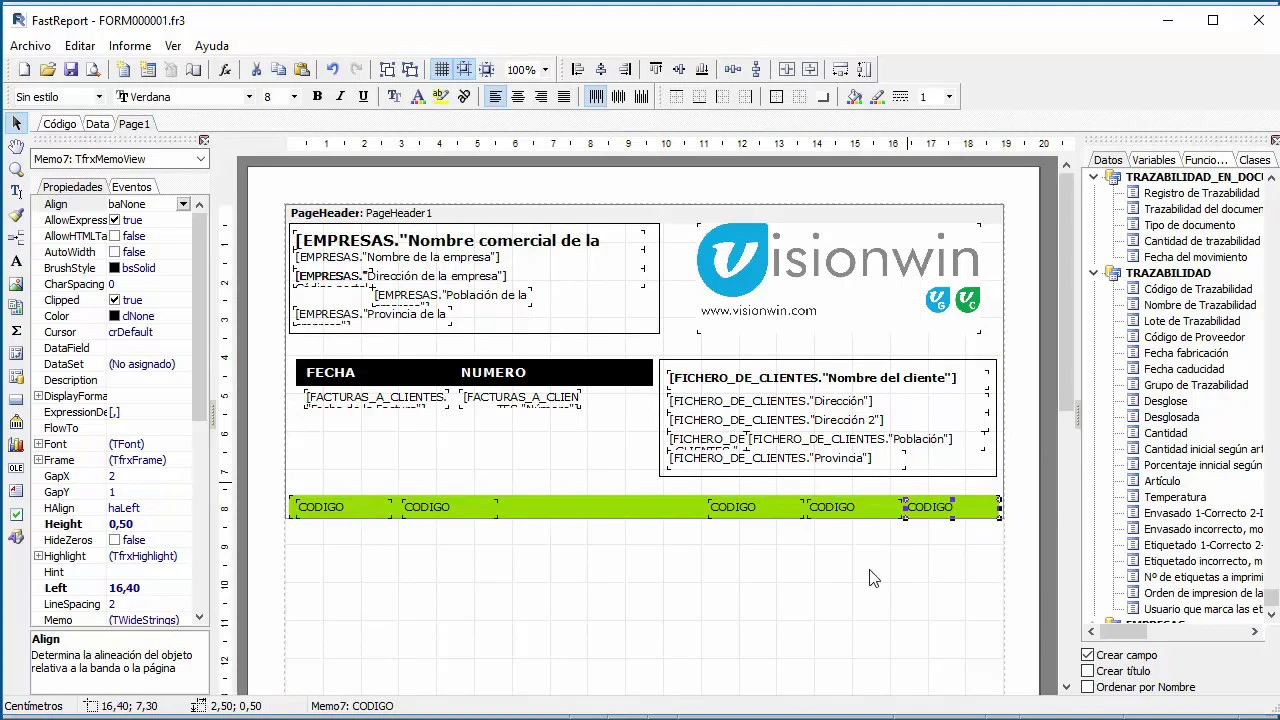Select Fecha caducidad field in tree
This screenshot has width=1280, height=720.
(1184, 369)
